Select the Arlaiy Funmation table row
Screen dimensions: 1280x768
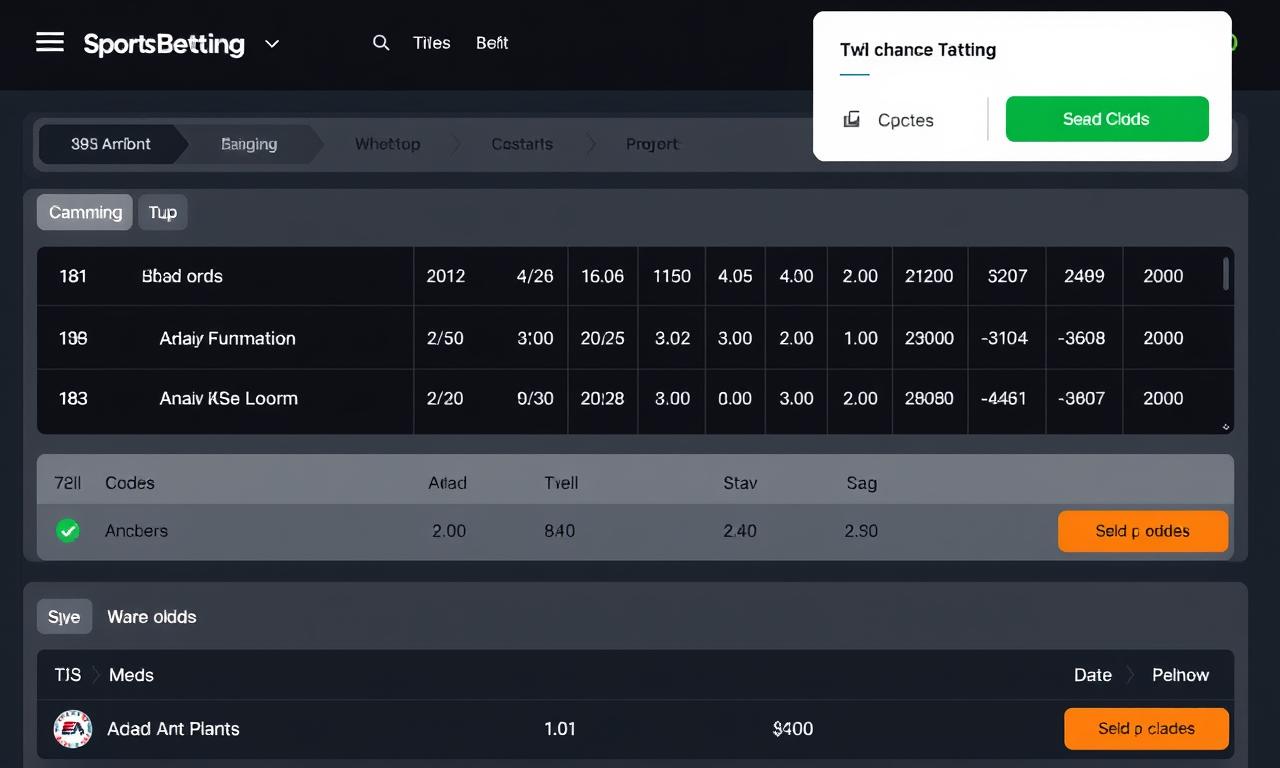click(x=227, y=338)
